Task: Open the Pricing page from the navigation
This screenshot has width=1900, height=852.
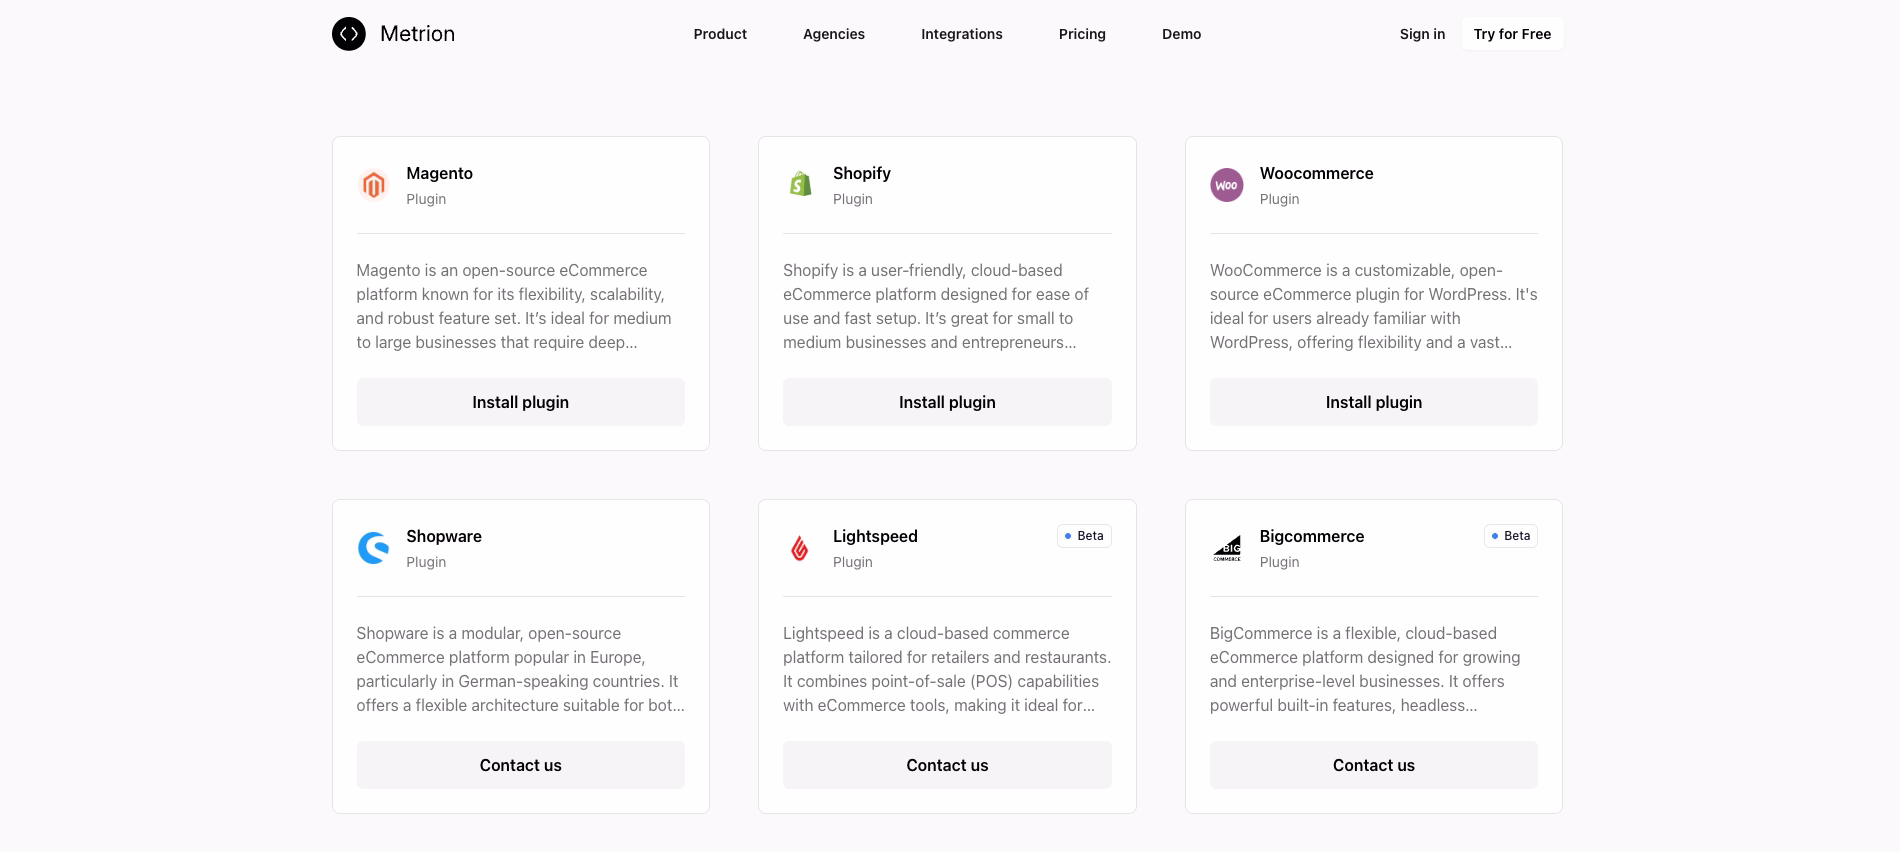Action: pos(1081,33)
